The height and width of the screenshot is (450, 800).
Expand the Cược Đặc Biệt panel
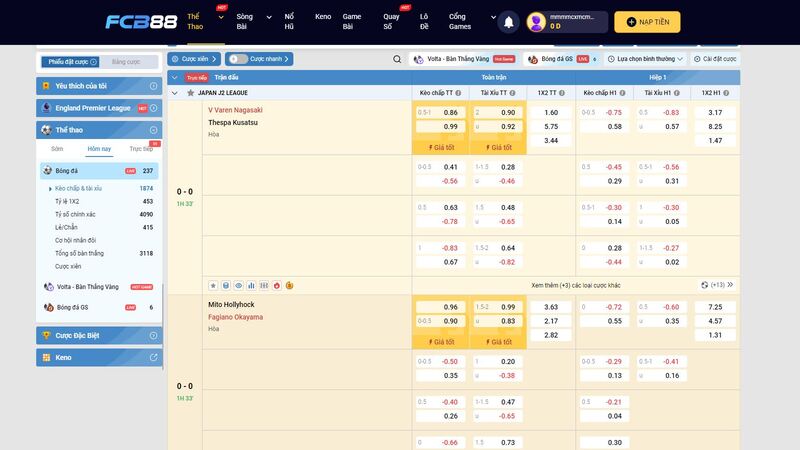point(153,336)
